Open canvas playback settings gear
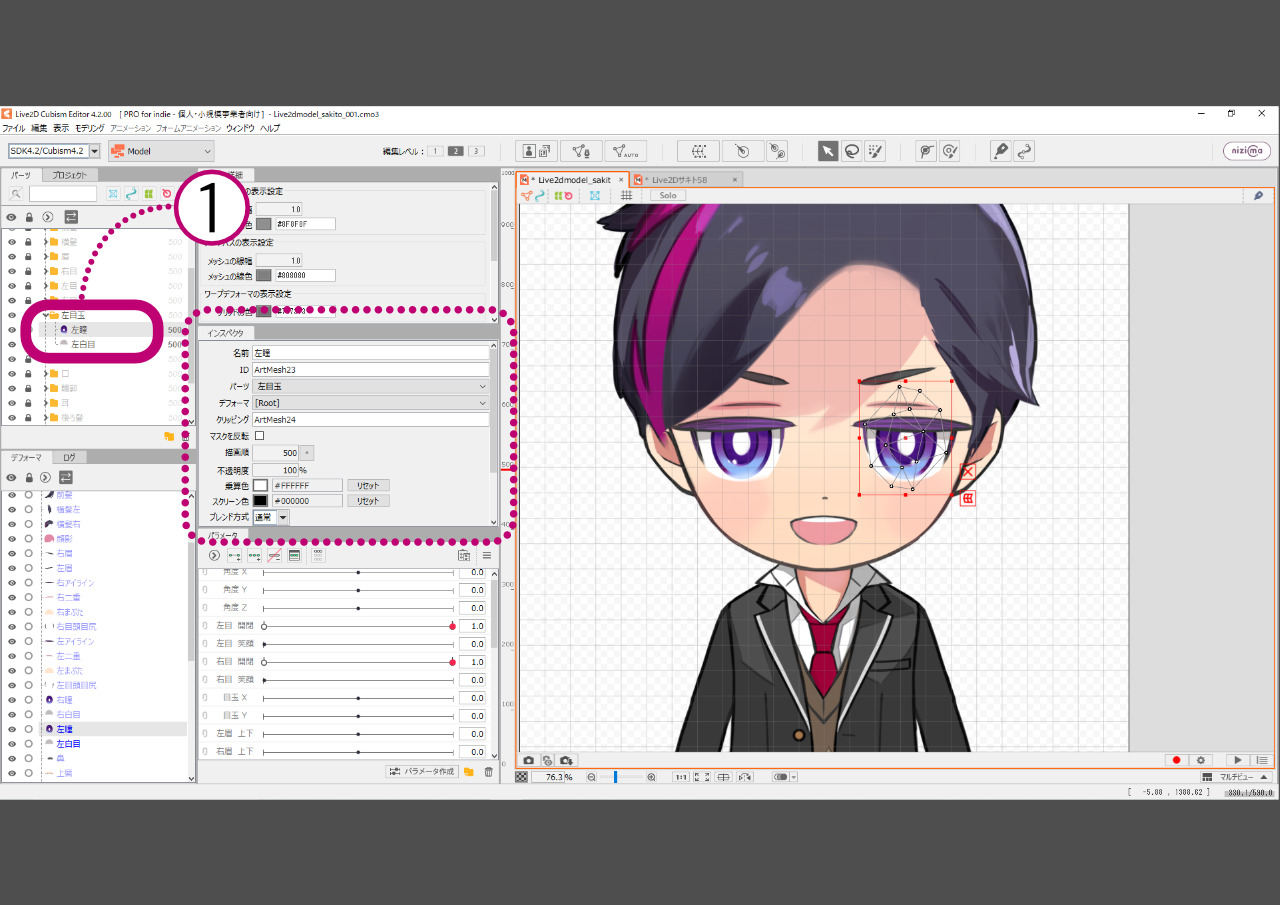This screenshot has height=905, width=1280. (x=1201, y=760)
